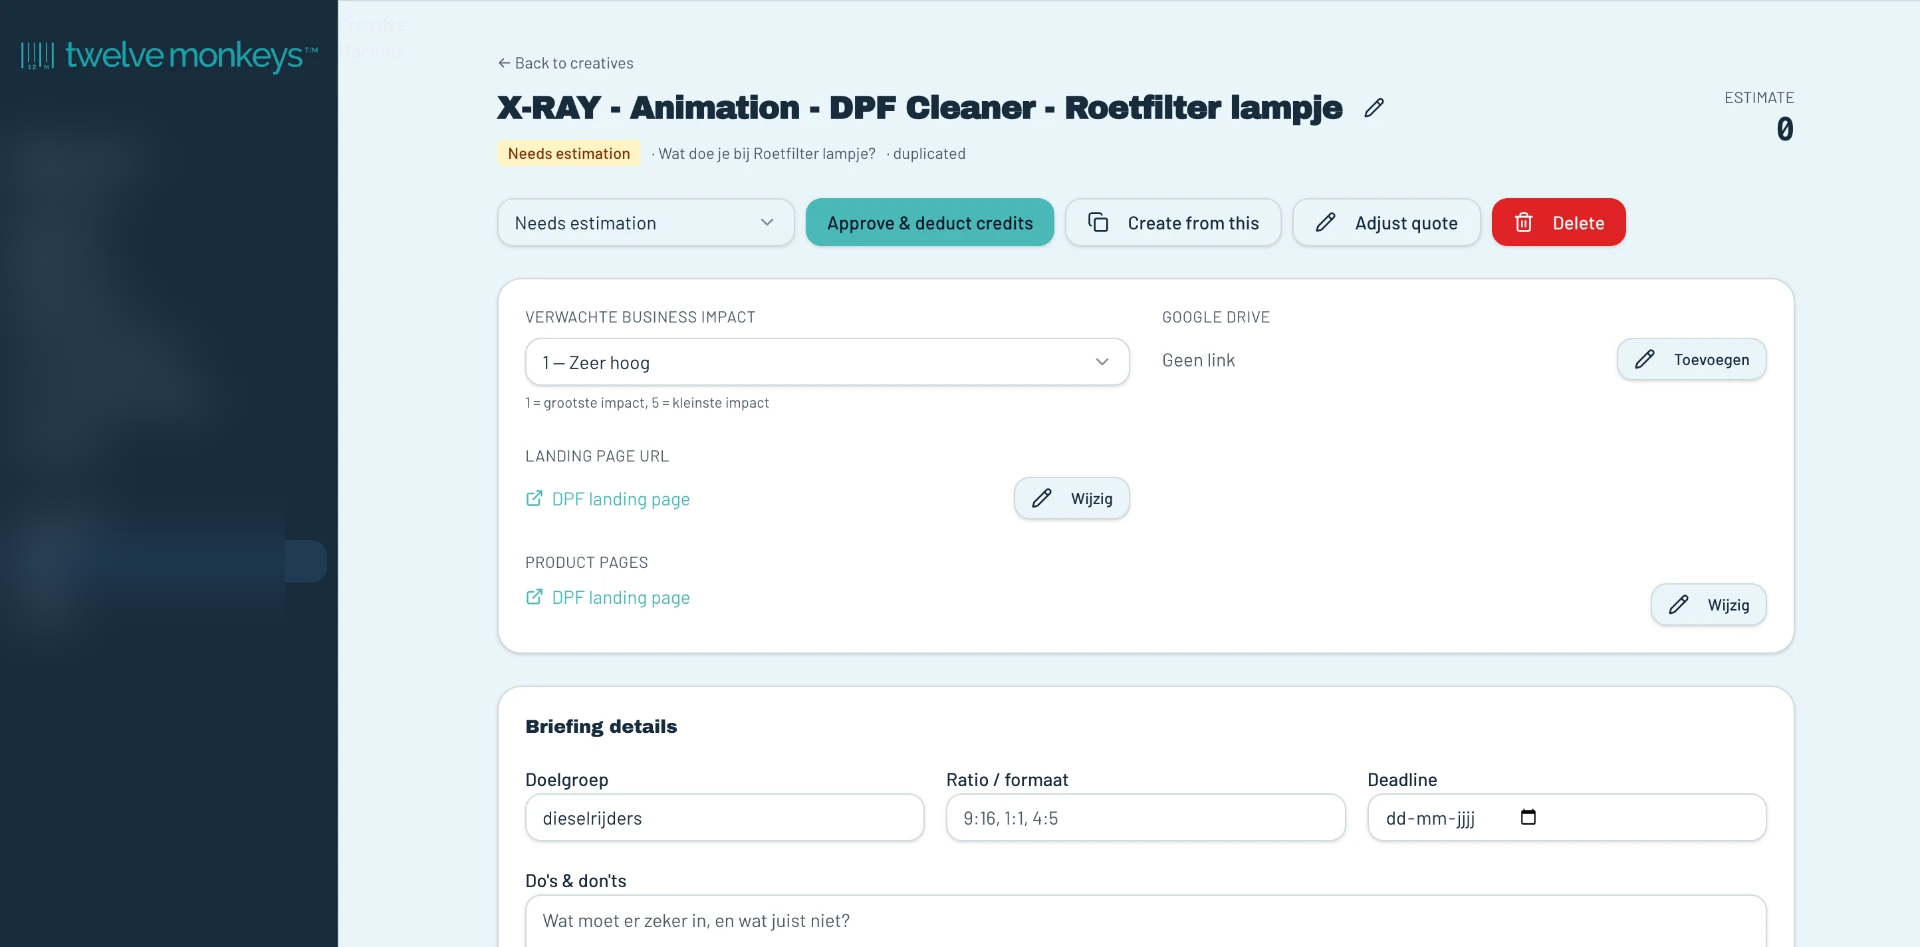This screenshot has width=1920, height=947.
Task: Click Toevoegen button for Google Drive
Action: point(1691,360)
